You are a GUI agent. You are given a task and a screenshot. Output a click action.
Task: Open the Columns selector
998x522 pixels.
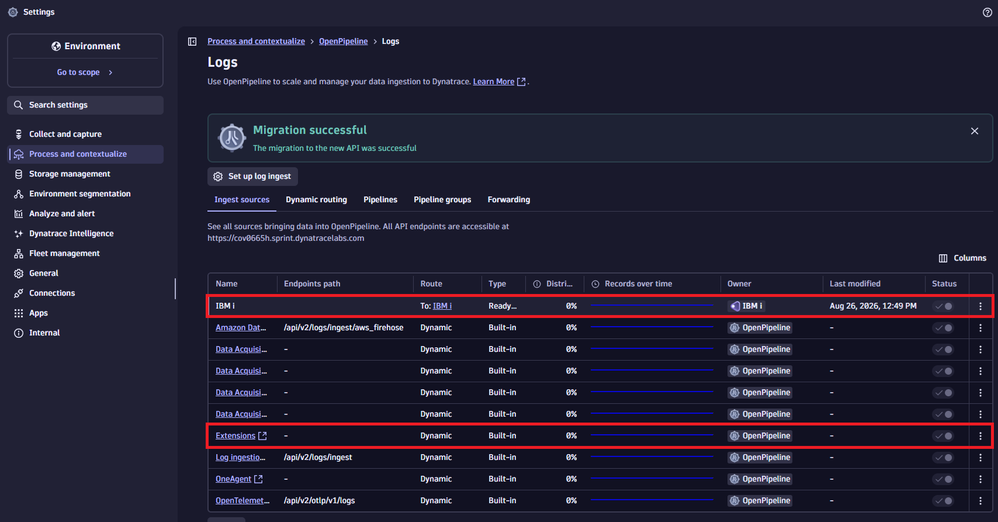[x=962, y=258]
